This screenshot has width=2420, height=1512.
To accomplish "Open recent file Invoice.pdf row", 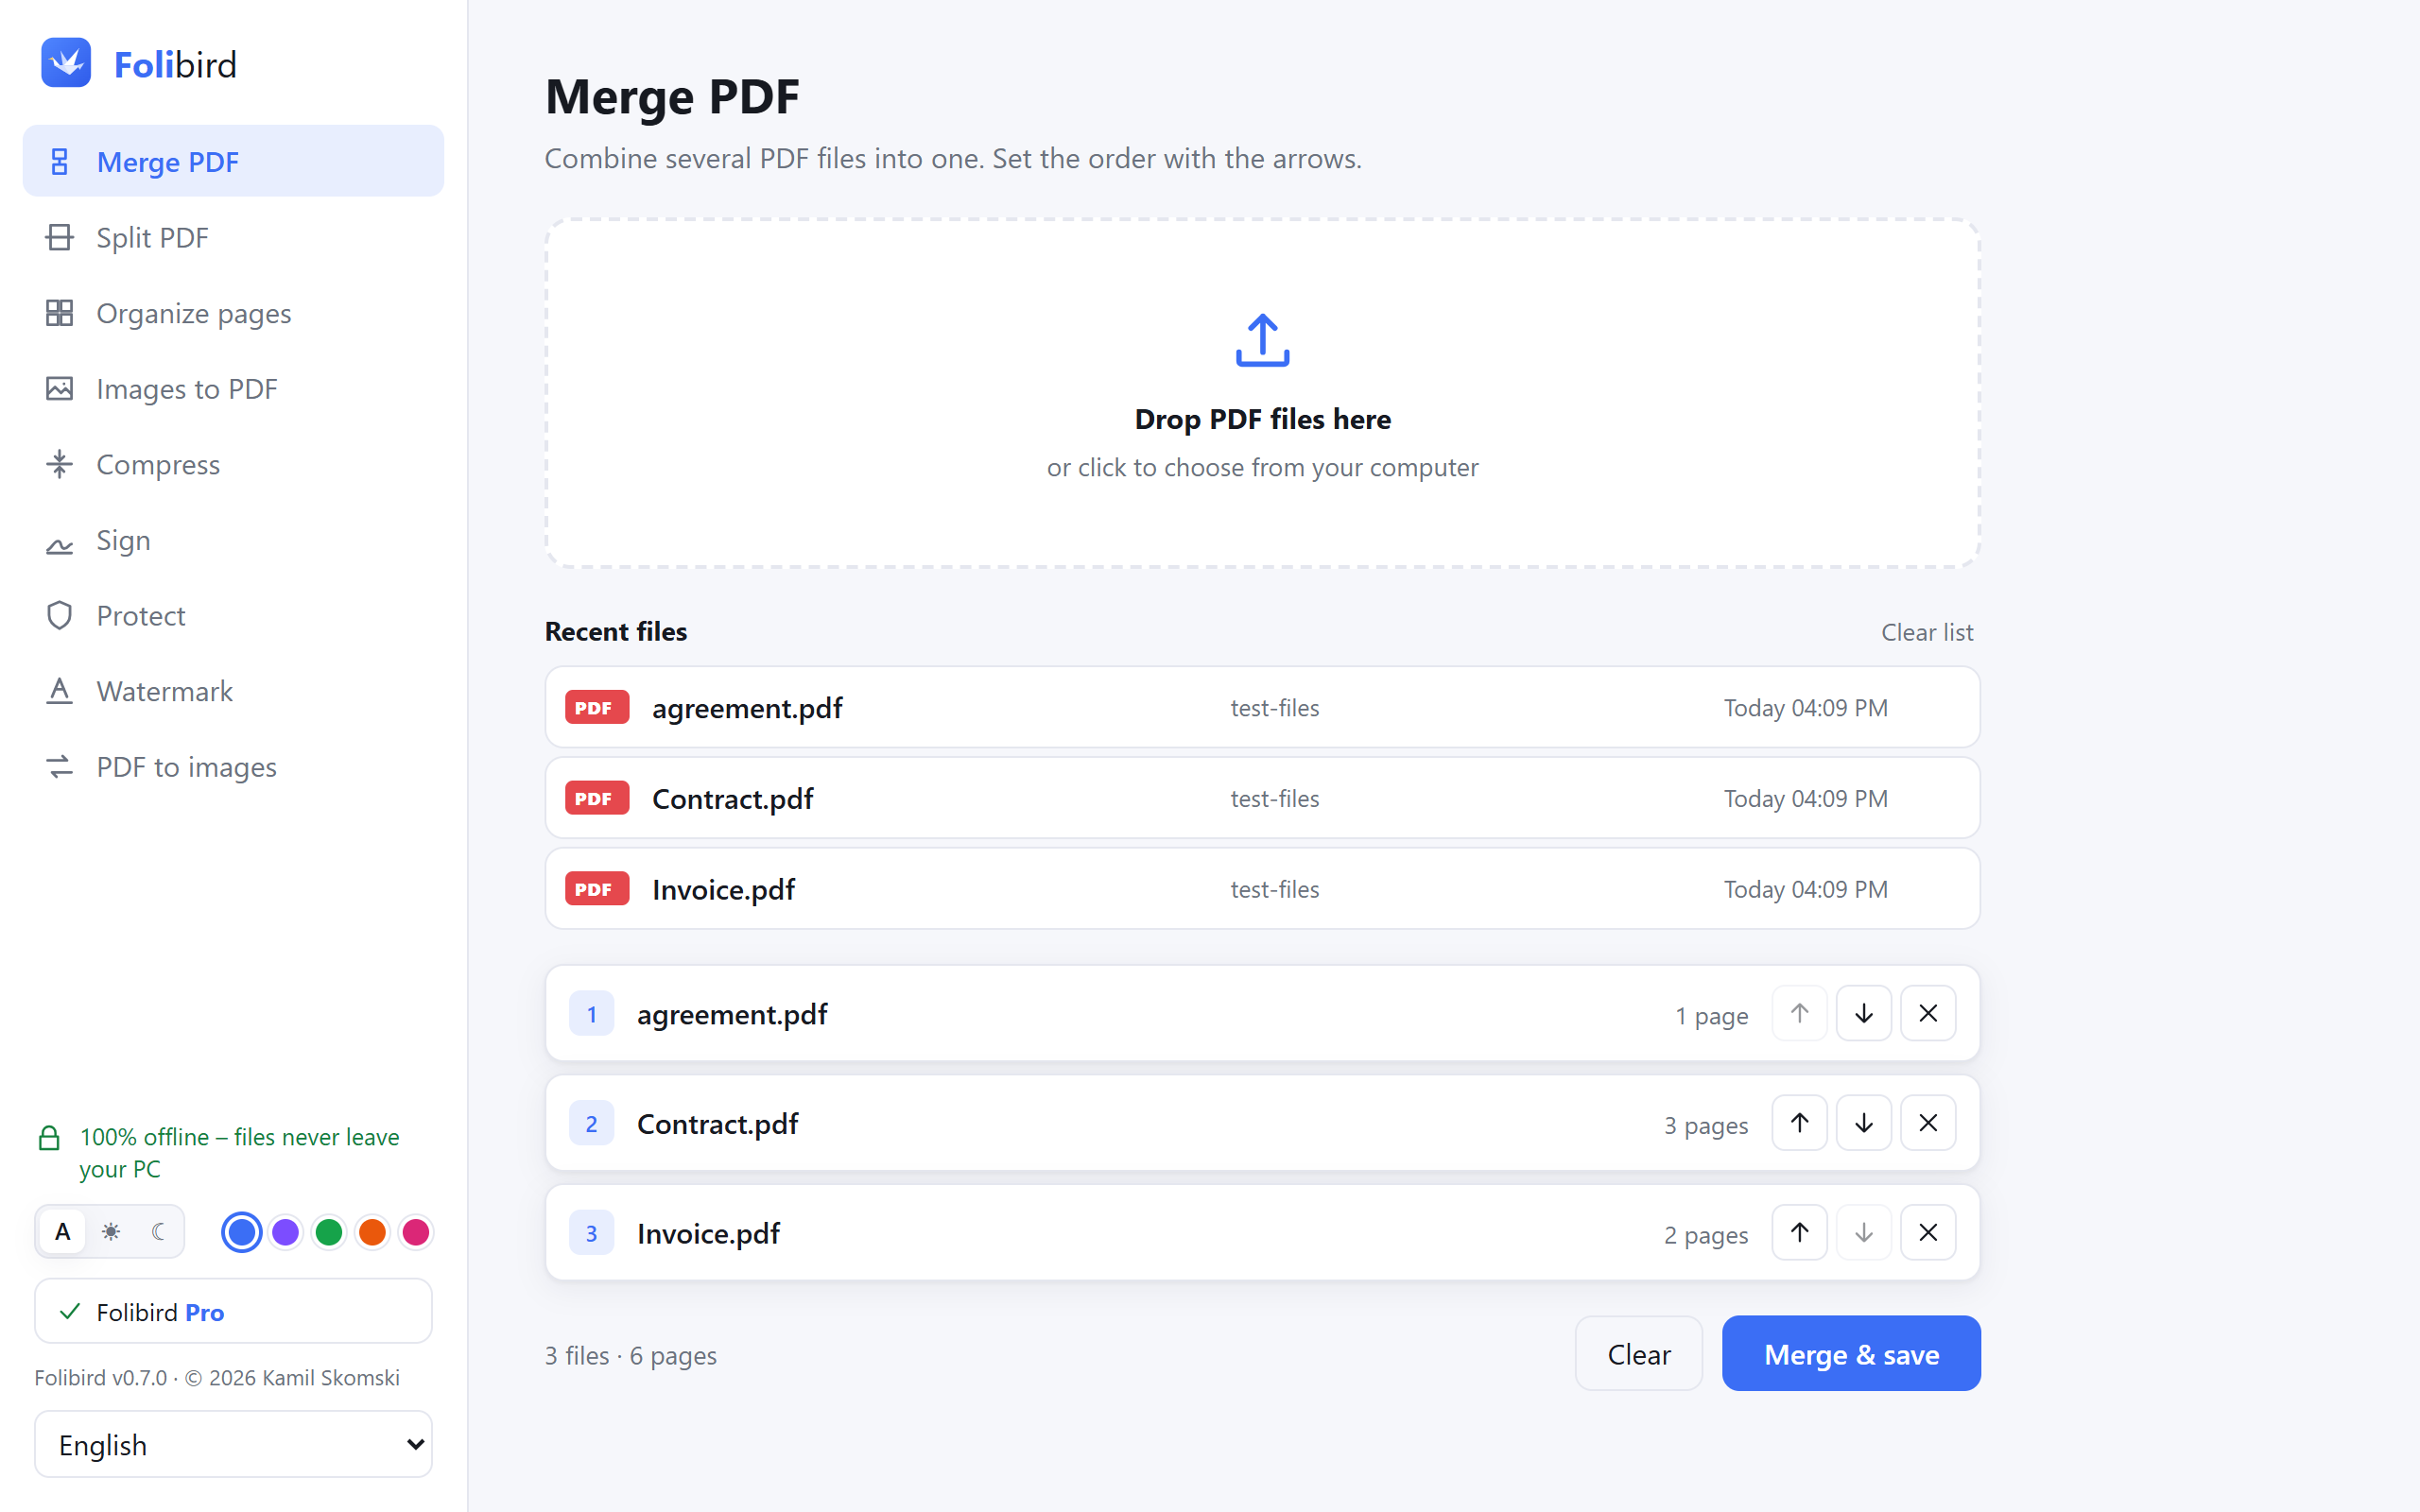I will click(1262, 889).
